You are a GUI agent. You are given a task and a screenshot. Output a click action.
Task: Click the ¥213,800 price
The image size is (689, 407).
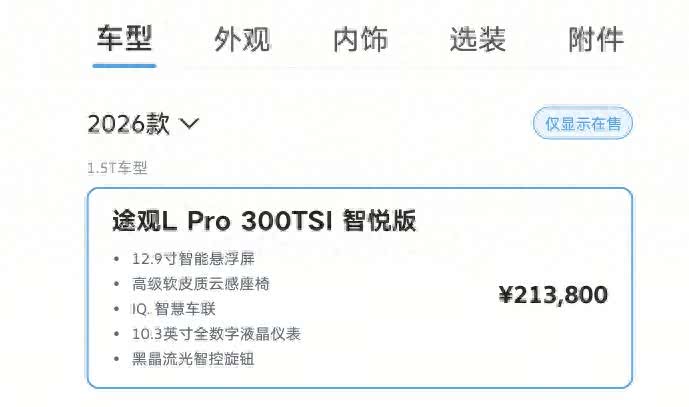(553, 294)
